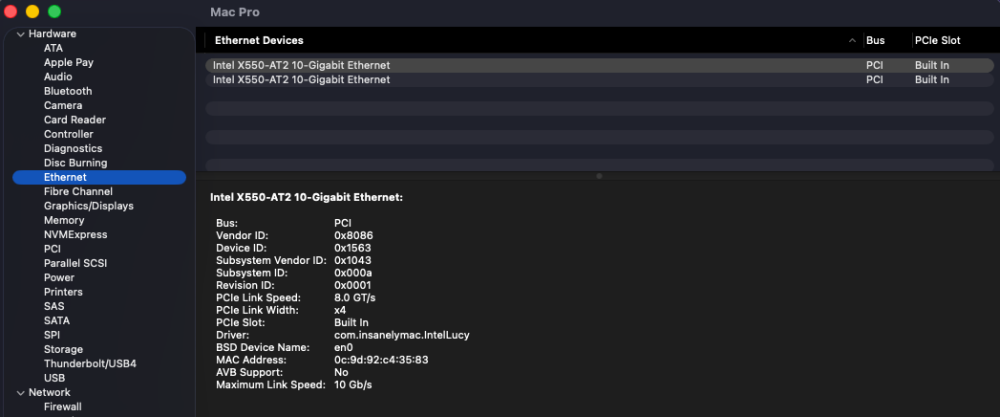Click AVB Support value No

341,372
